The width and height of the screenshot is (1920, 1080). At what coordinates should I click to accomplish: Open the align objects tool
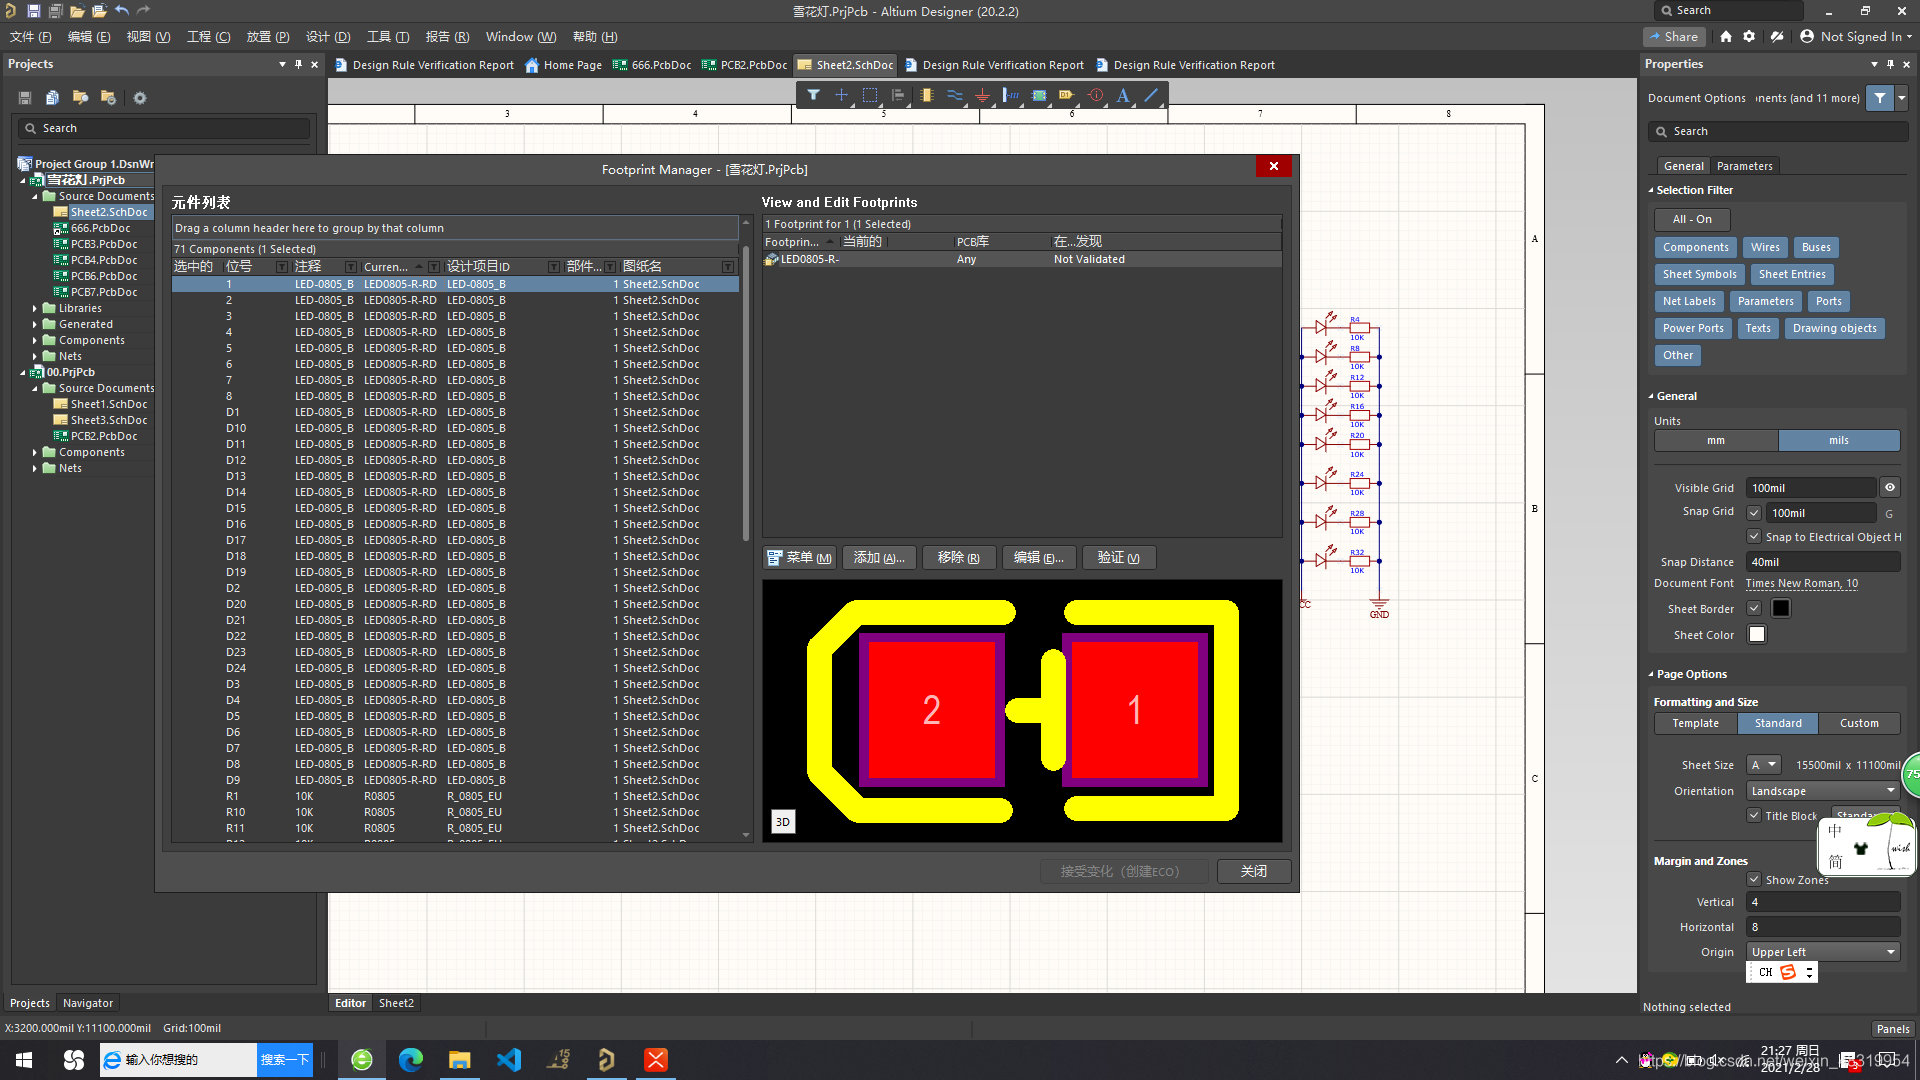898,95
